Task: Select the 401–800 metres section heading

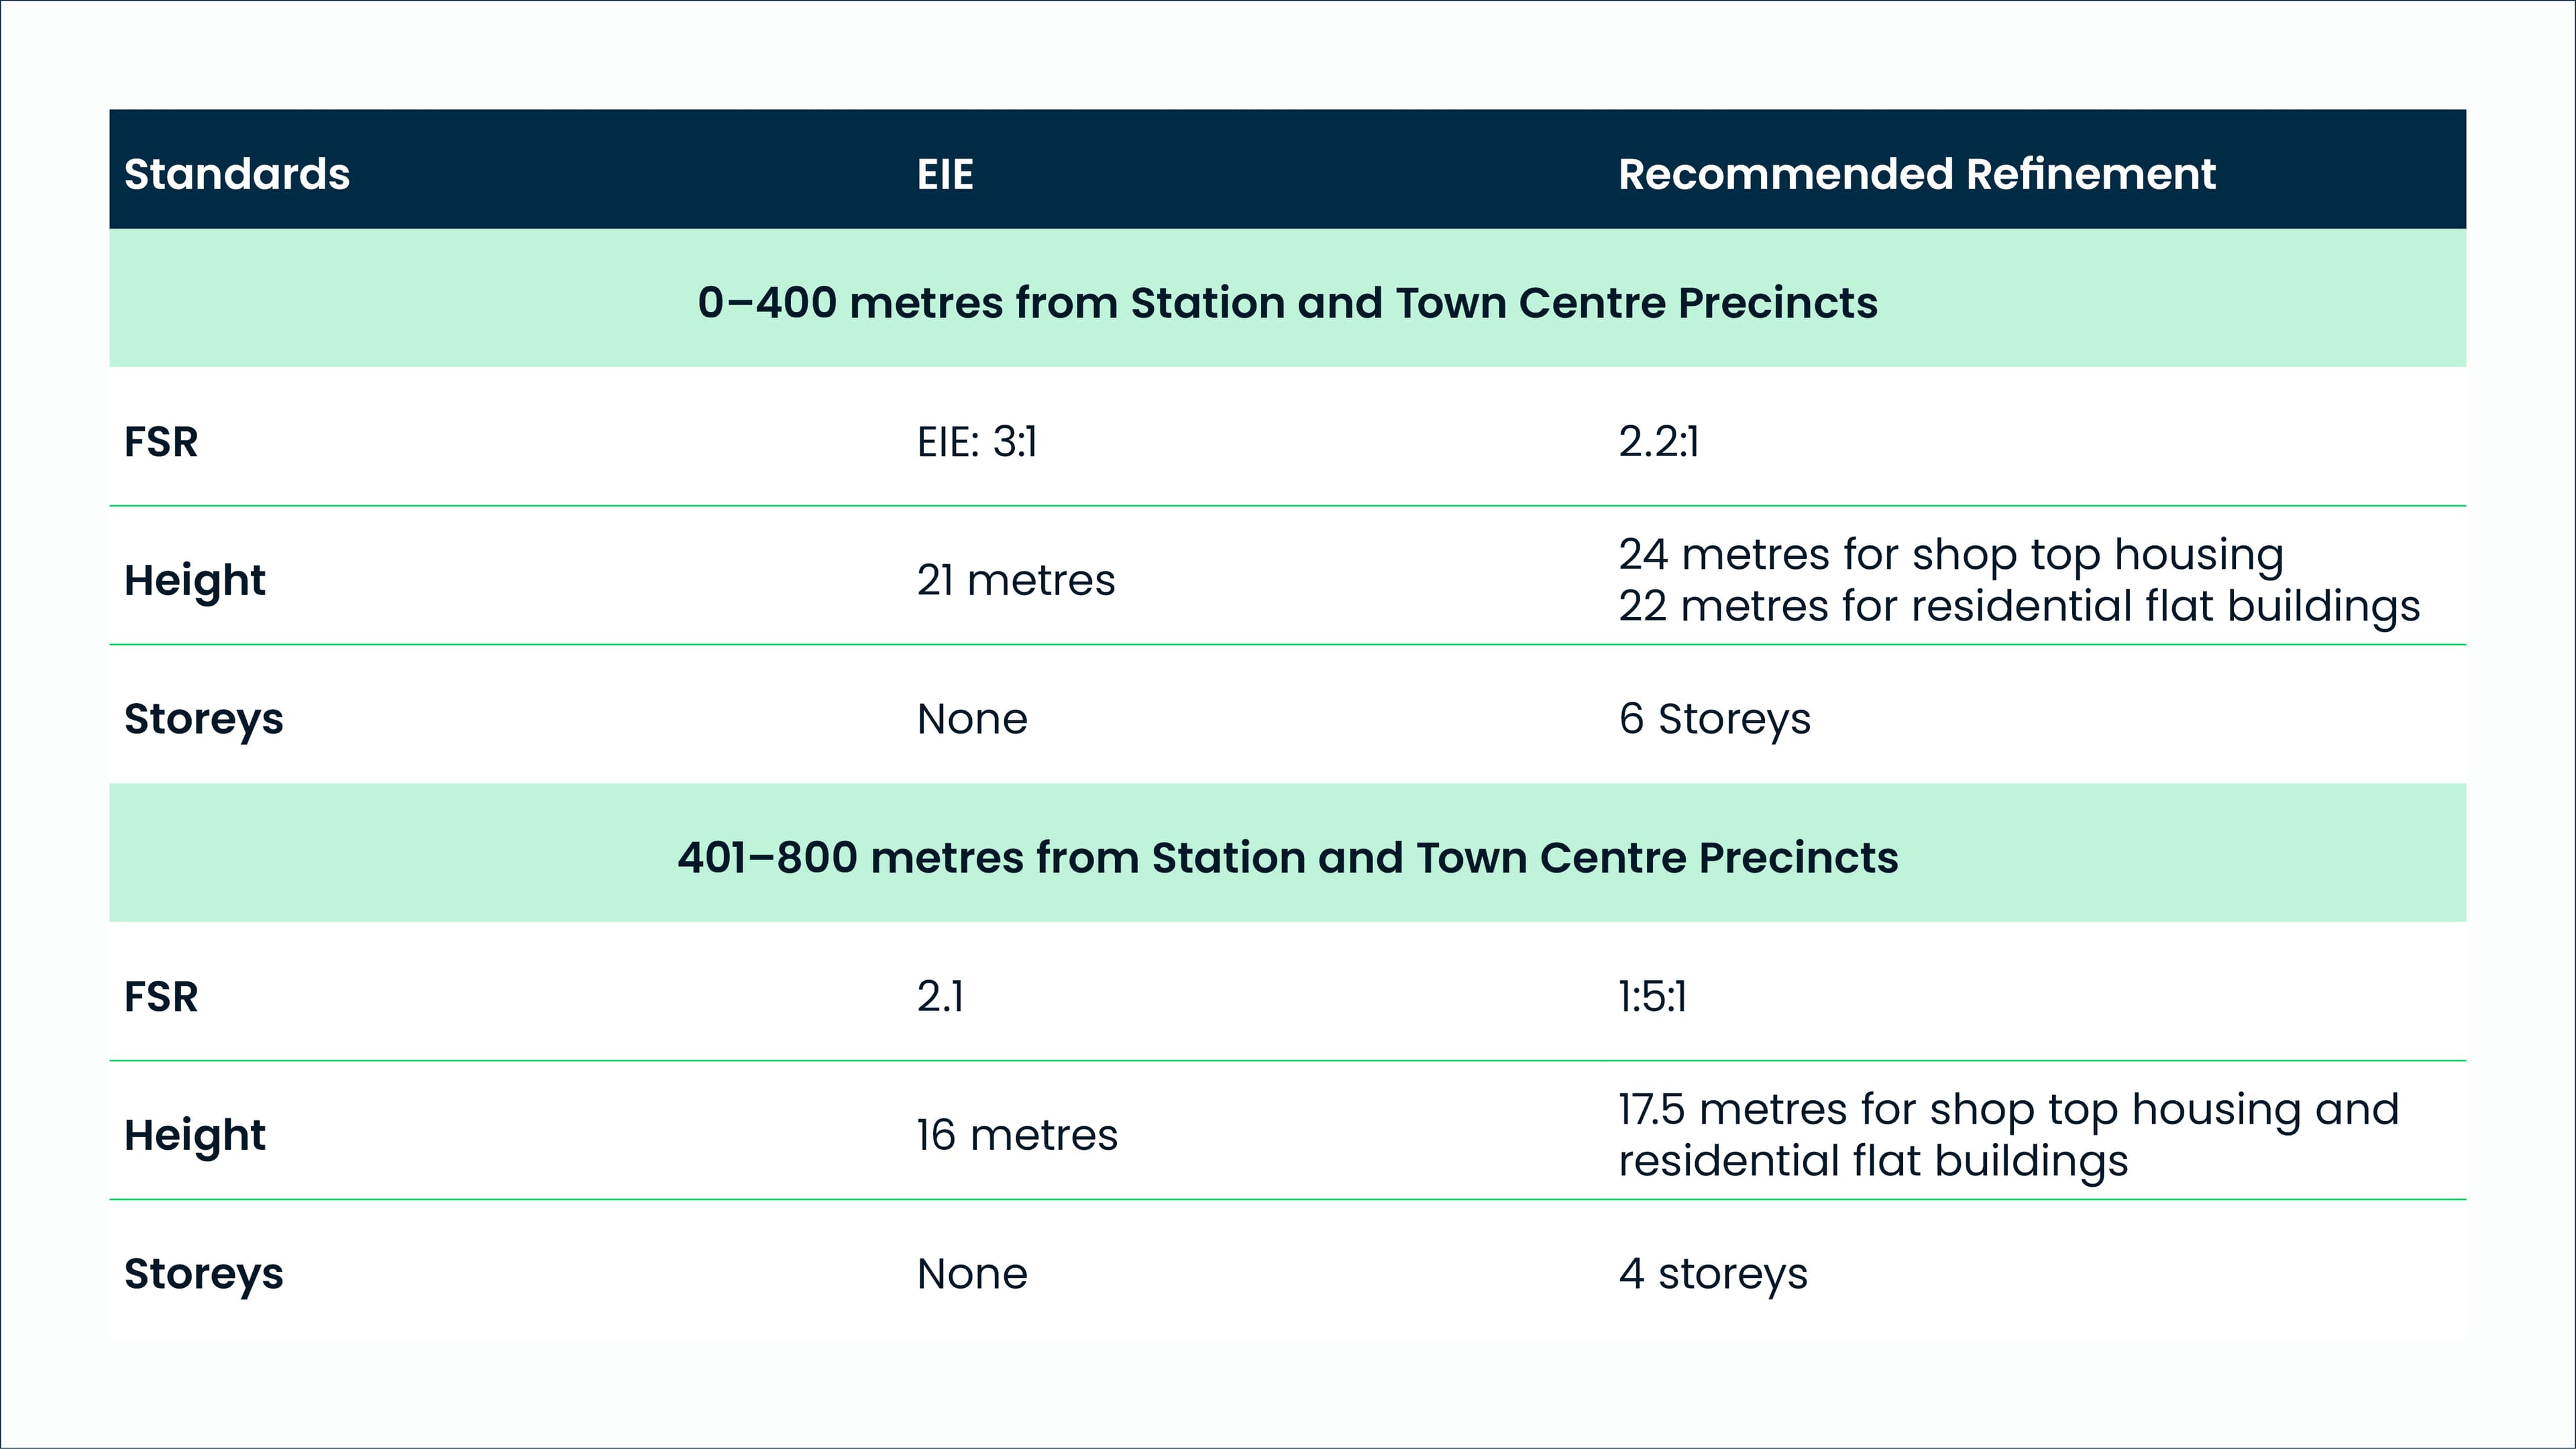Action: coord(1287,857)
